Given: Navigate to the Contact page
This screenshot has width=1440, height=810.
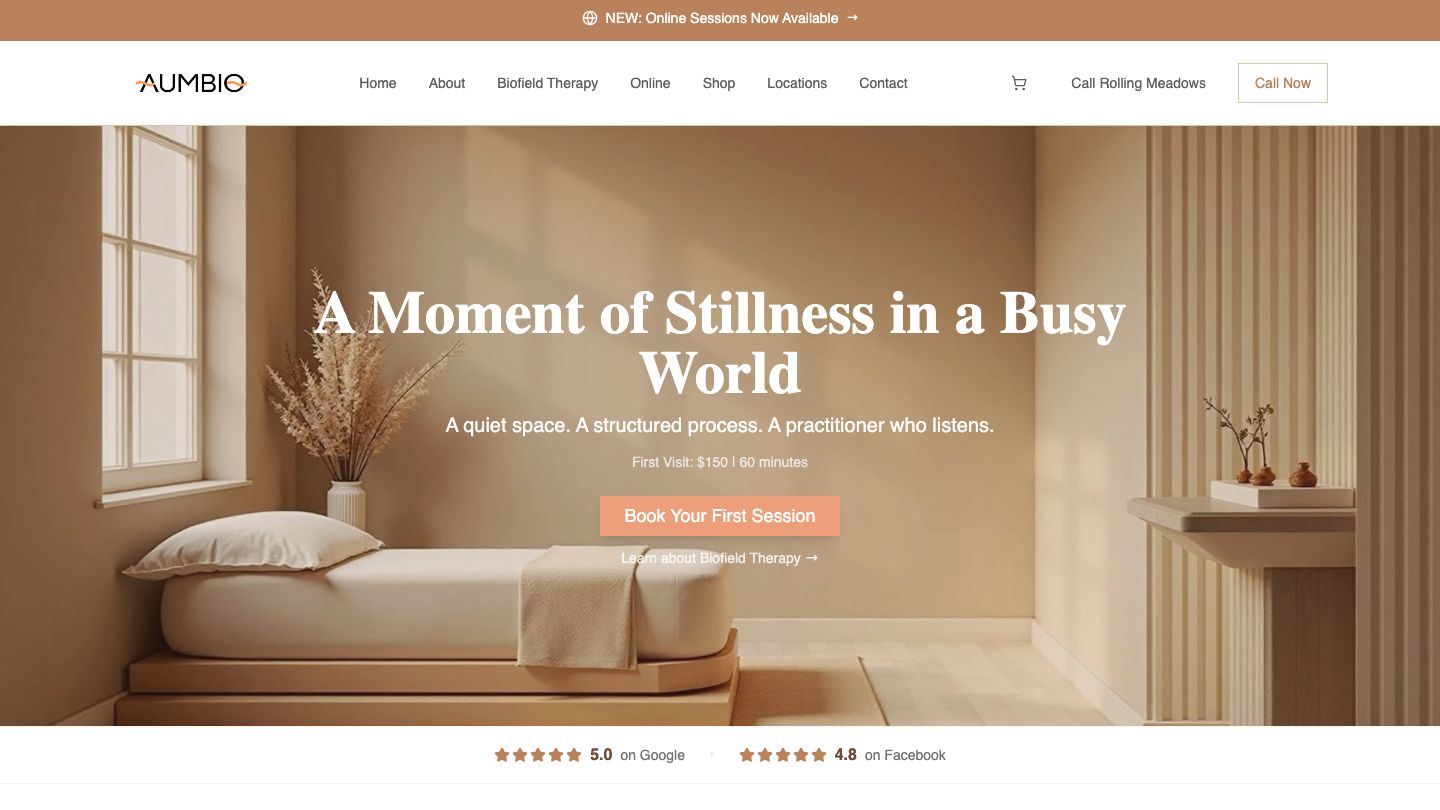Looking at the screenshot, I should (883, 83).
